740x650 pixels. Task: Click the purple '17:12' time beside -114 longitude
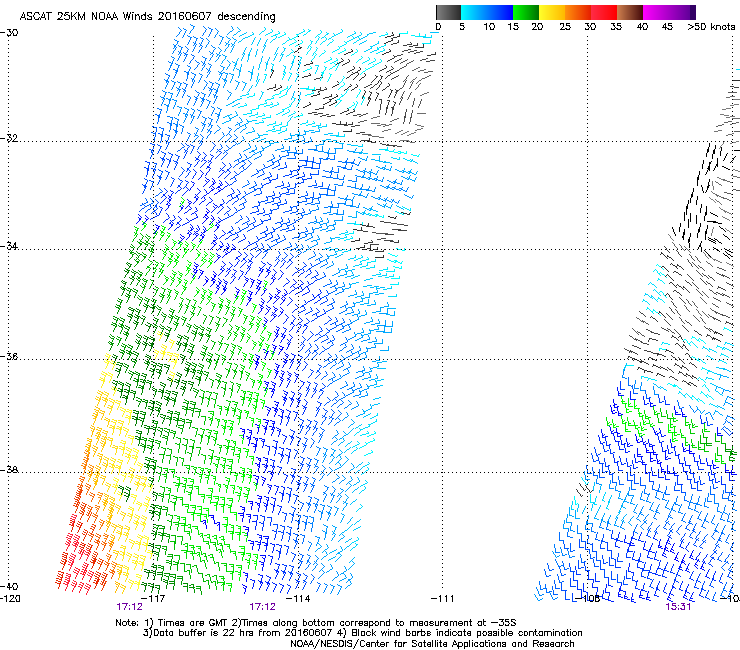262,607
